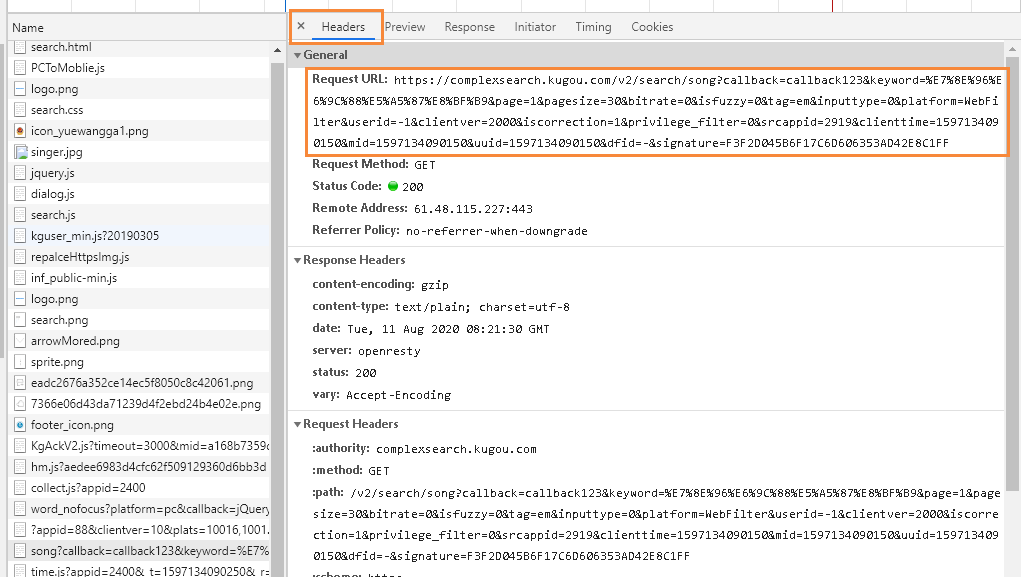Click the file icon for dialog.js

pyautogui.click(x=20, y=194)
